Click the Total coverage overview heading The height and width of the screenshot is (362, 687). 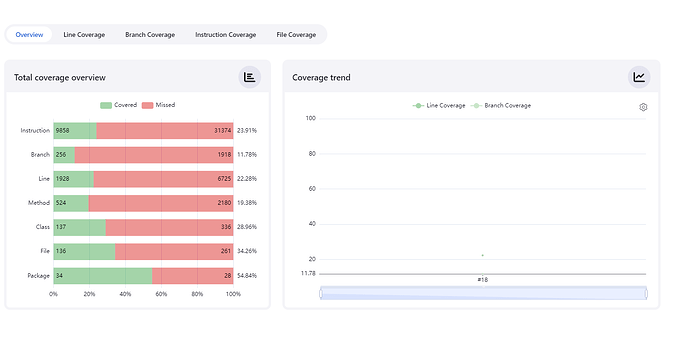click(x=60, y=78)
